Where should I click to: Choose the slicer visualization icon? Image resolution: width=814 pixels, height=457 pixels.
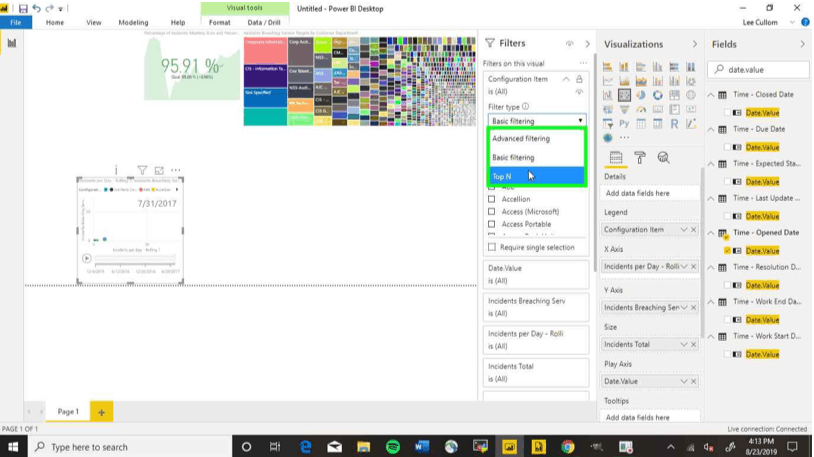click(607, 124)
